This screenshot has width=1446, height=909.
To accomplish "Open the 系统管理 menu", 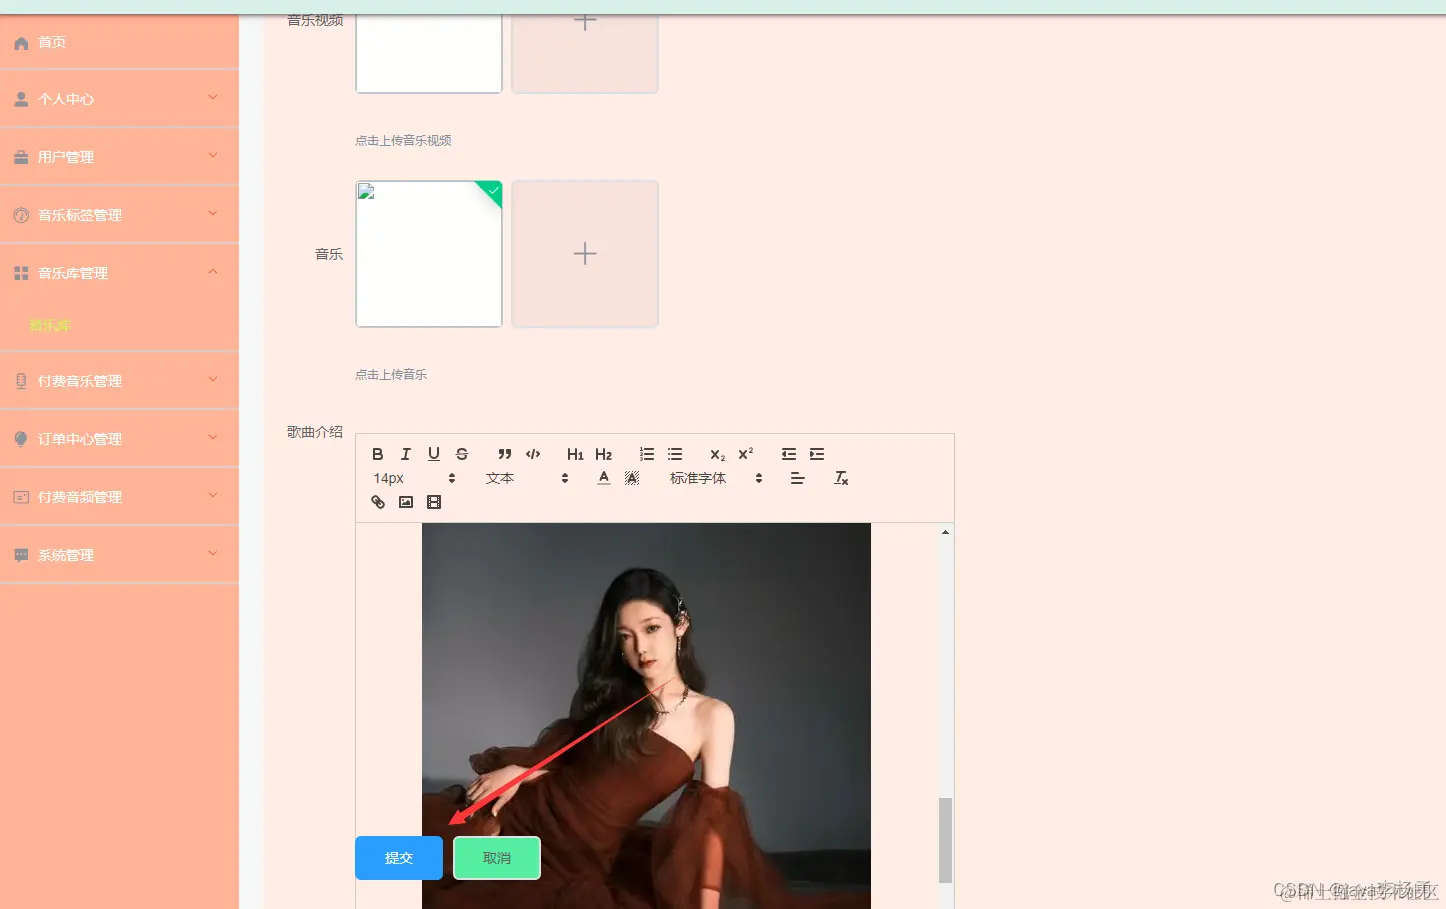I will (x=119, y=555).
